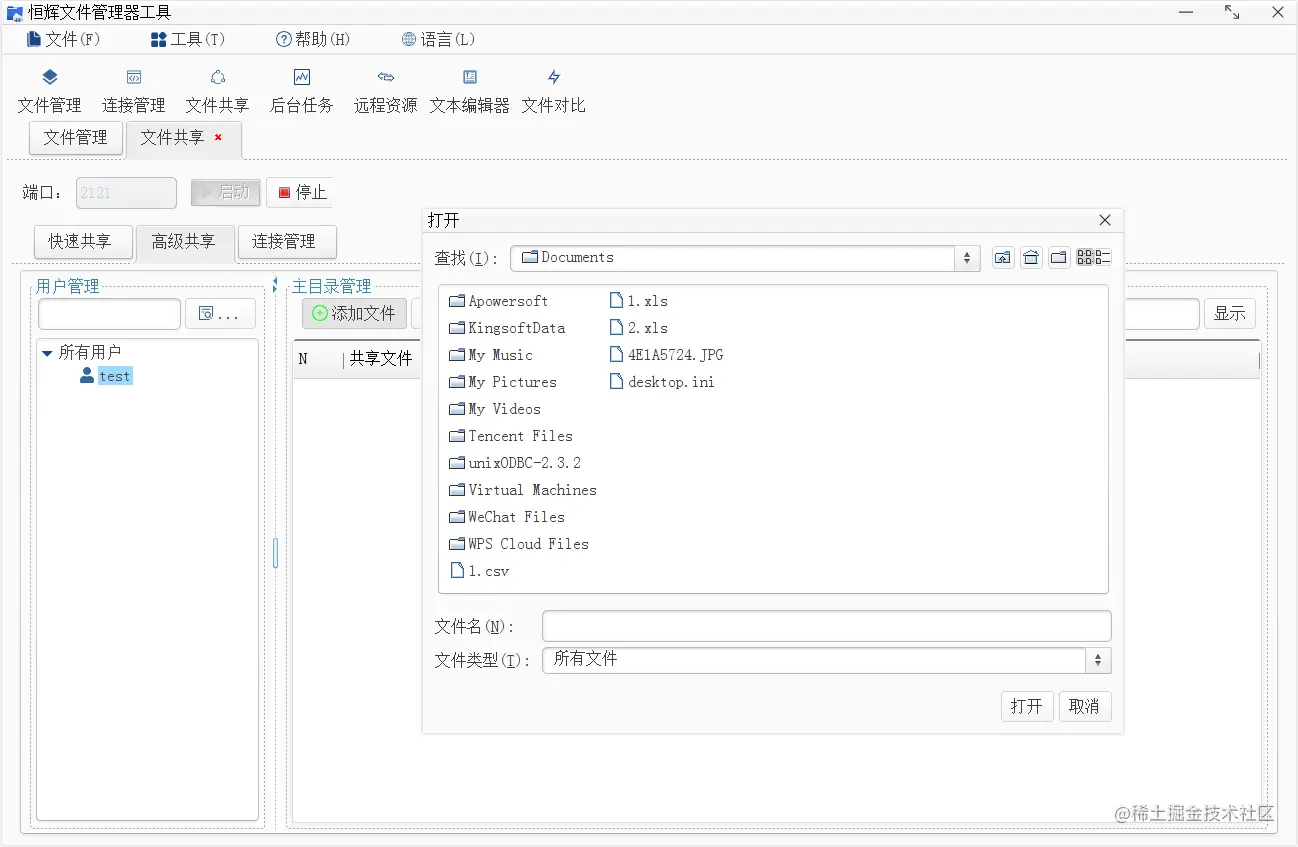Open the 文件共享 toolbar icon
This screenshot has width=1298, height=847.
click(218, 91)
